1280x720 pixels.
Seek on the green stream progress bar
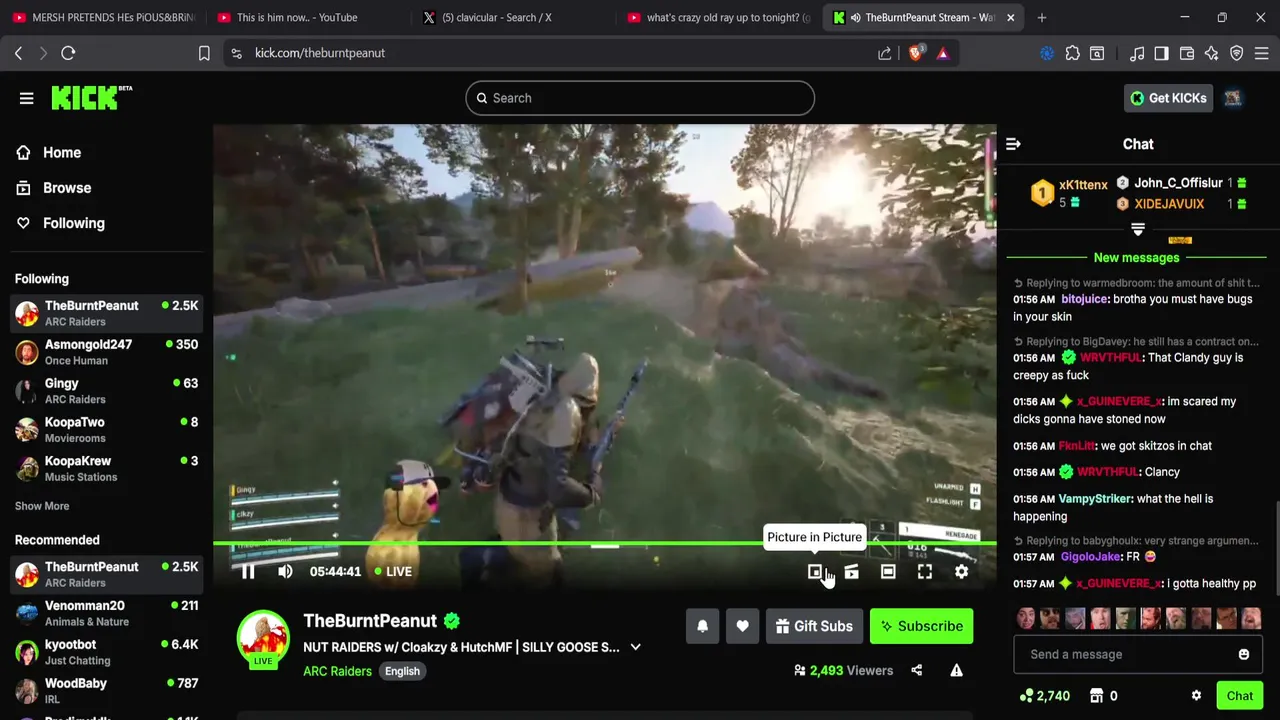[605, 544]
